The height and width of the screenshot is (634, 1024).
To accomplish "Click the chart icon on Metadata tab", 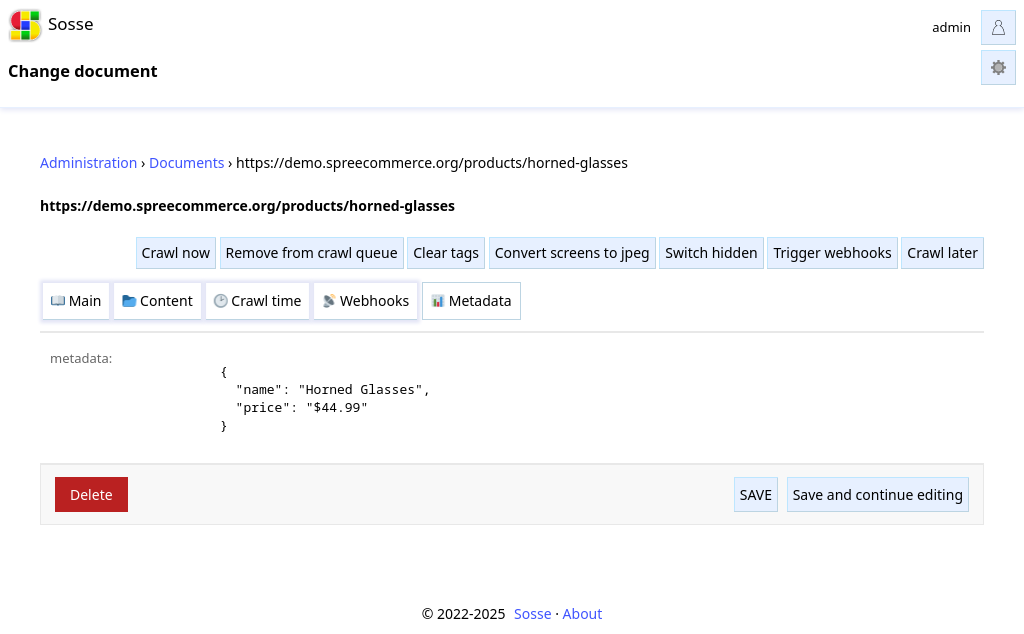I will (x=438, y=301).
